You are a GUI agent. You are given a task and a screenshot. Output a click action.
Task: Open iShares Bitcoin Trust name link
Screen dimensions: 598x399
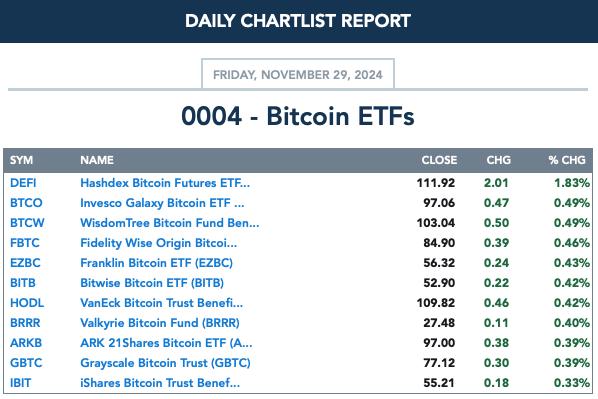[x=160, y=383]
